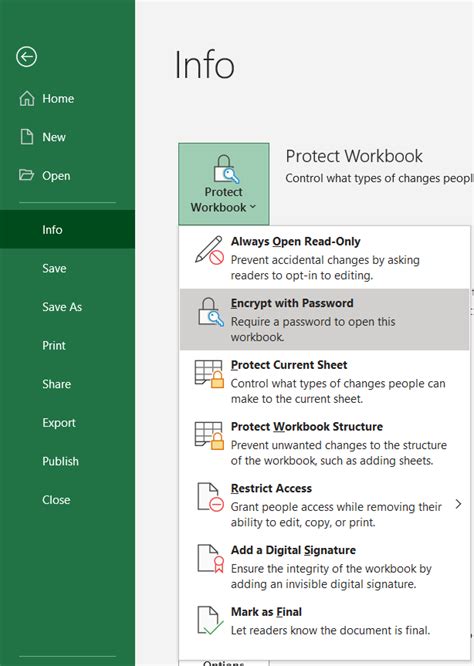Click the Info page title
The height and width of the screenshot is (666, 474).
click(204, 65)
